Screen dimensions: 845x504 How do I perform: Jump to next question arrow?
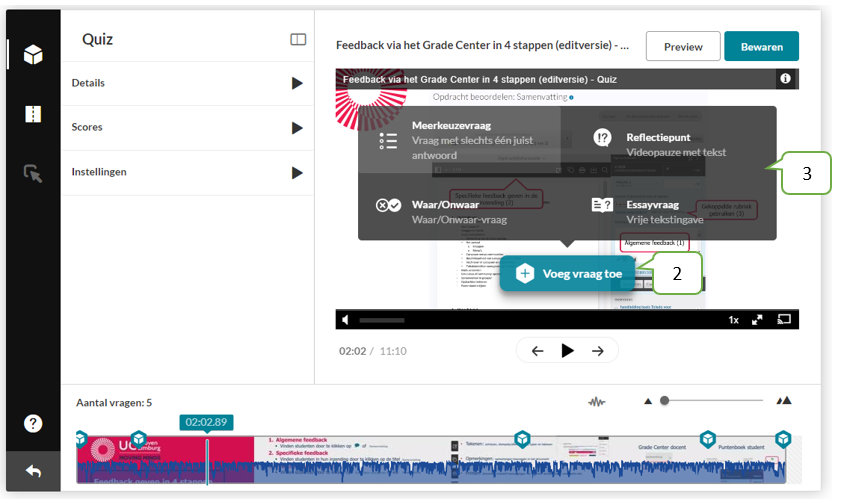tap(598, 351)
